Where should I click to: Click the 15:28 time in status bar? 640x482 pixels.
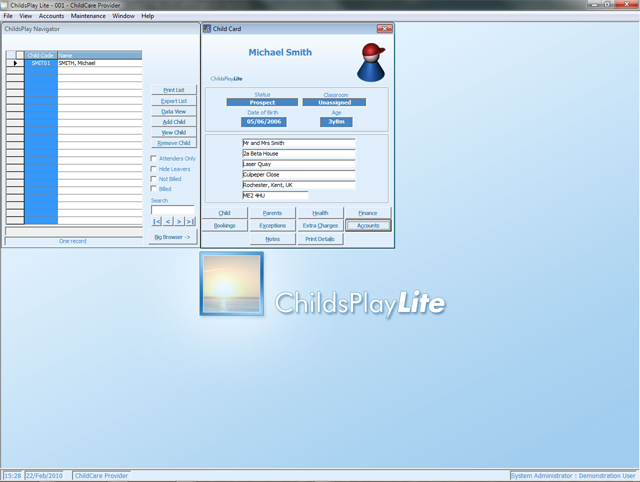13,475
